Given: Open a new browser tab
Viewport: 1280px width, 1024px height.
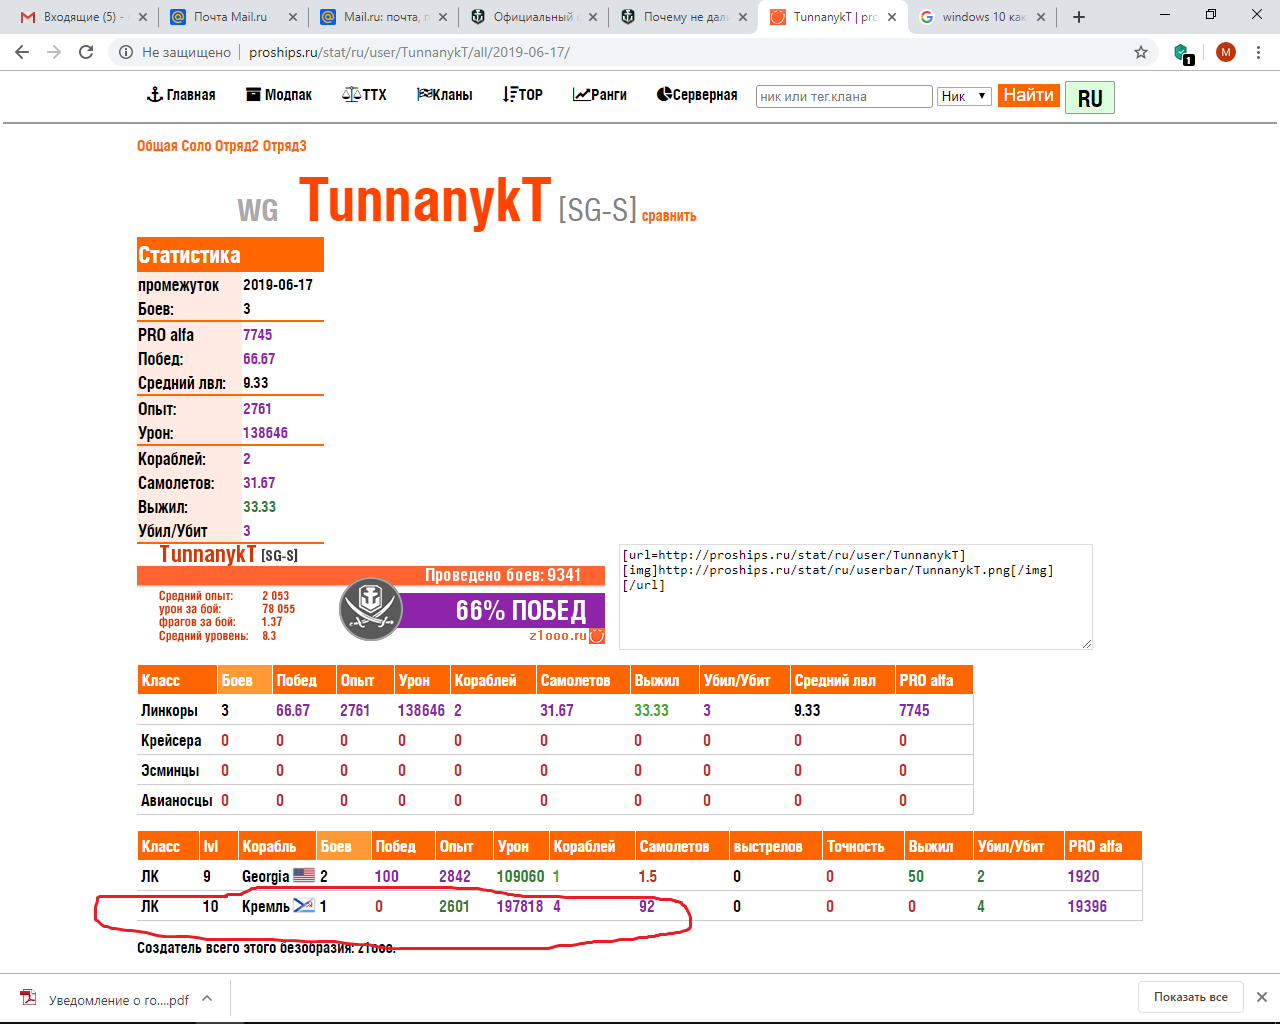Looking at the screenshot, I should click(x=1079, y=17).
